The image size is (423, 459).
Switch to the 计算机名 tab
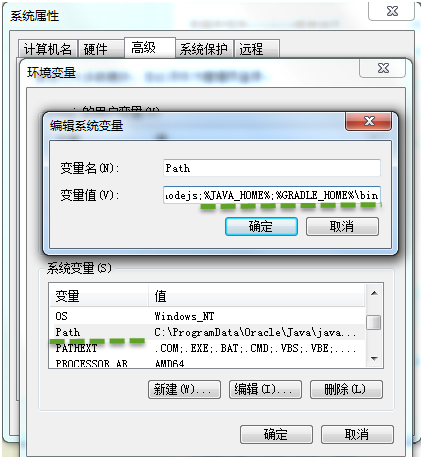48,49
